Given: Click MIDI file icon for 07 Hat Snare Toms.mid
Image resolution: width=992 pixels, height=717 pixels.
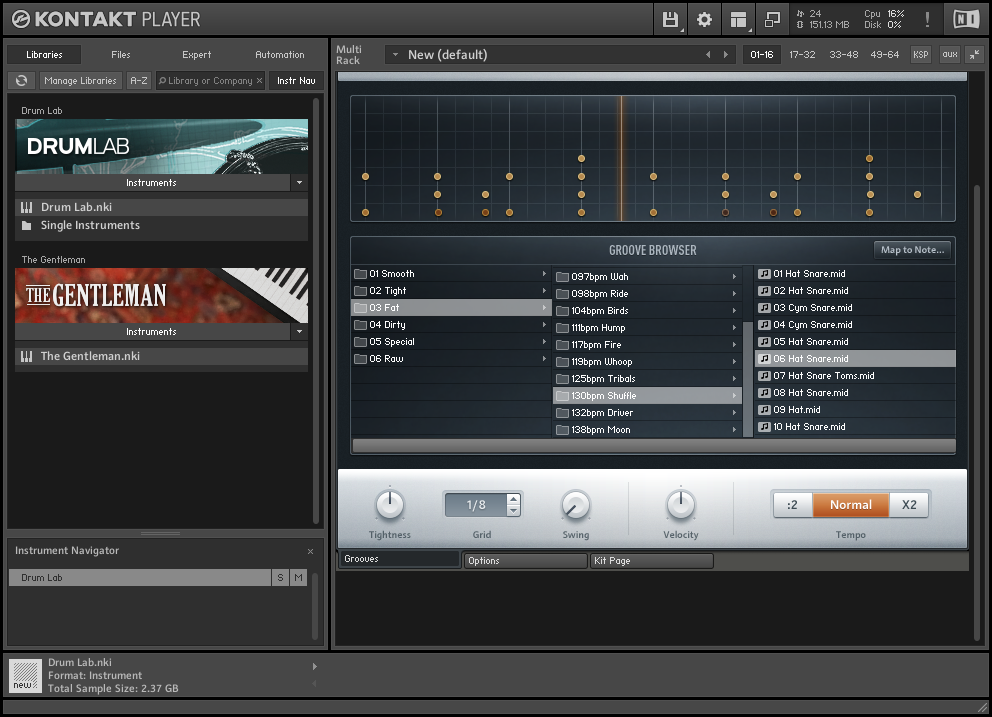Looking at the screenshot, I should pos(764,376).
